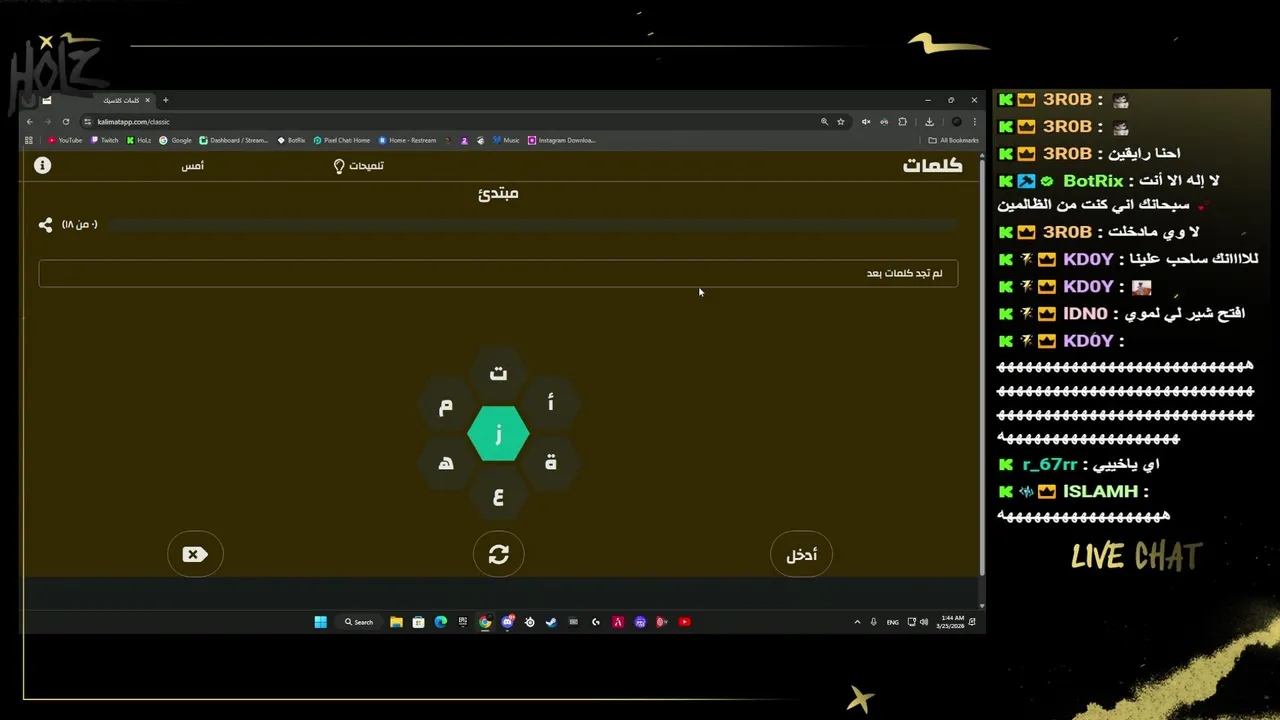The image size is (1280, 720).
Task: Open yesterday's answers أمس
Action: pos(192,166)
